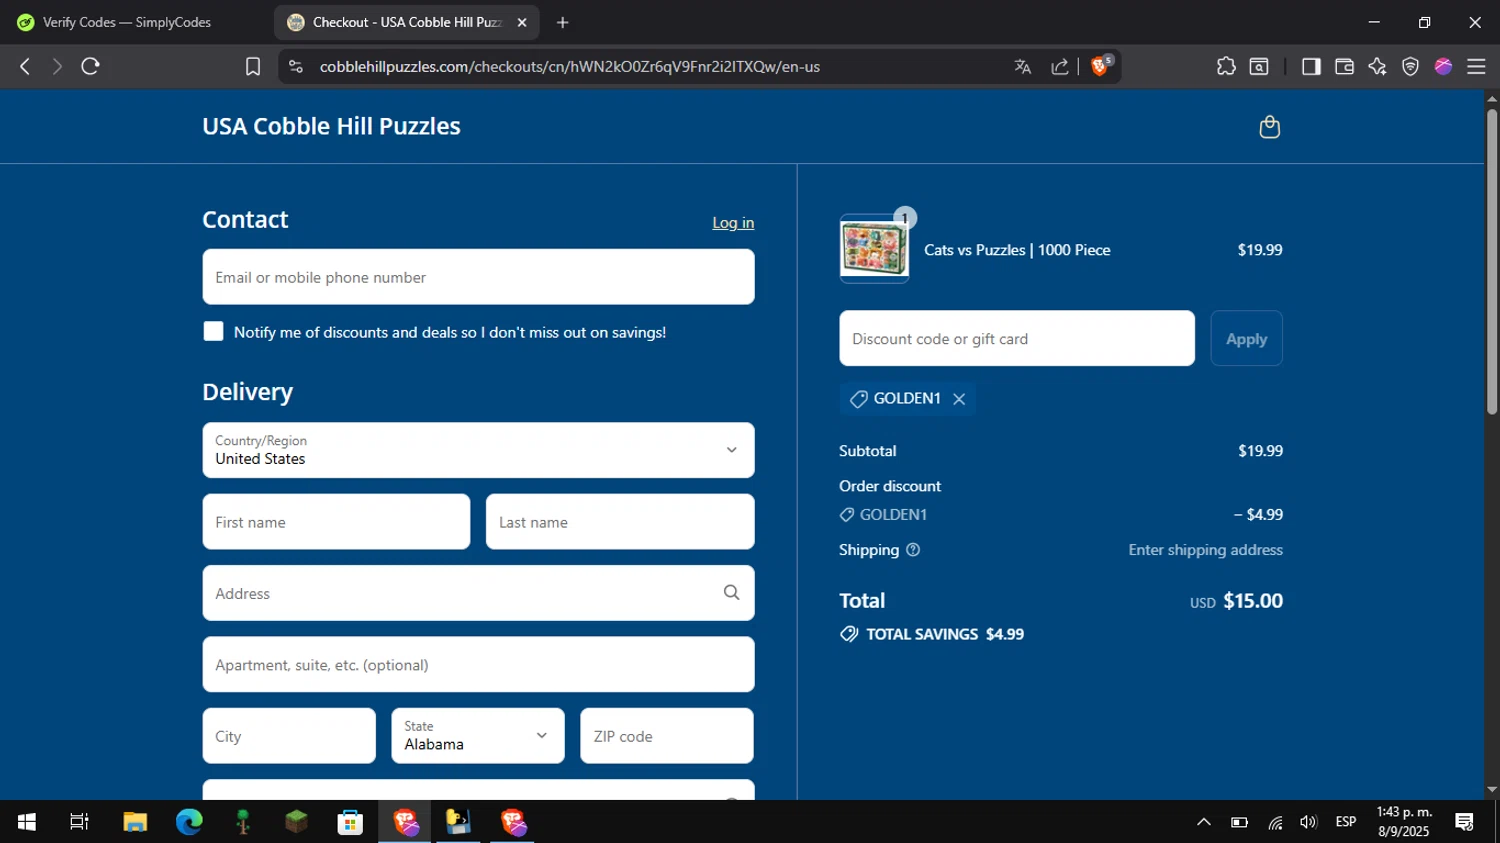Open browser extensions puzzle icon

point(1226,66)
